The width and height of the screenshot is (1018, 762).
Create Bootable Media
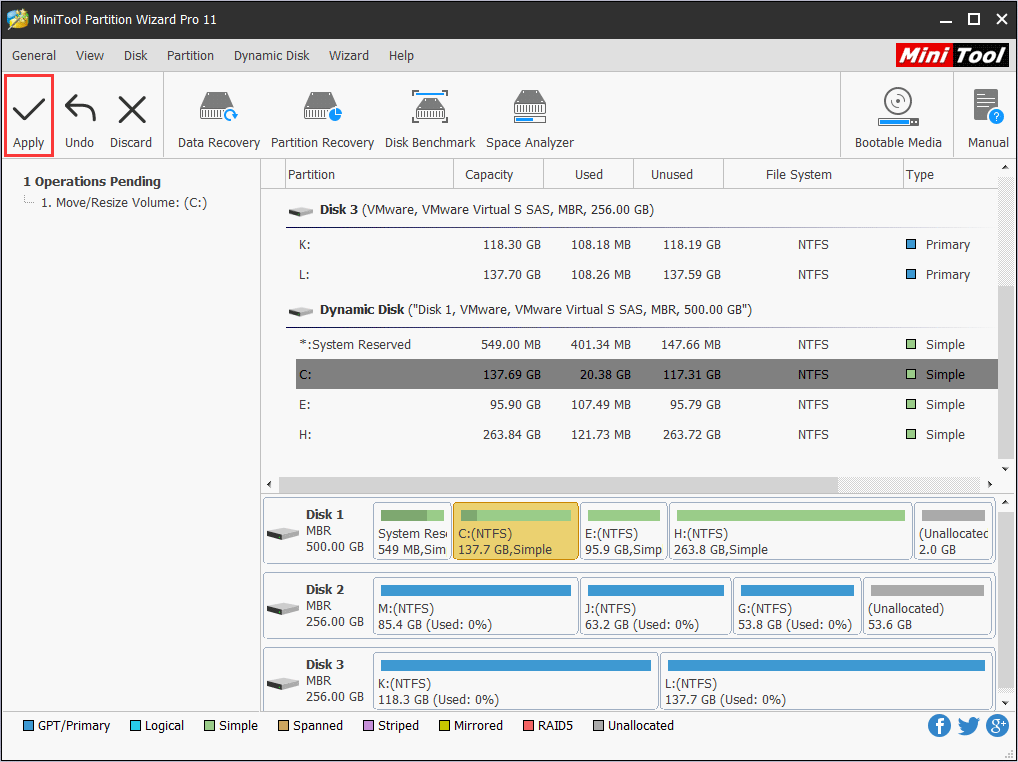click(x=898, y=119)
